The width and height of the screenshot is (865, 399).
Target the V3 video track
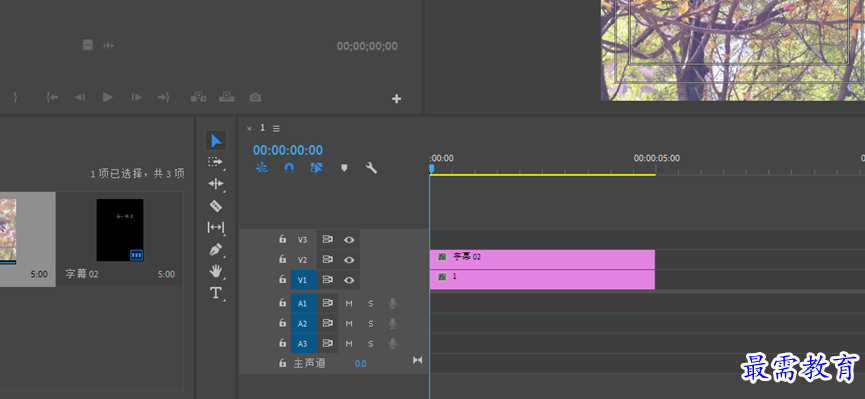pyautogui.click(x=302, y=240)
